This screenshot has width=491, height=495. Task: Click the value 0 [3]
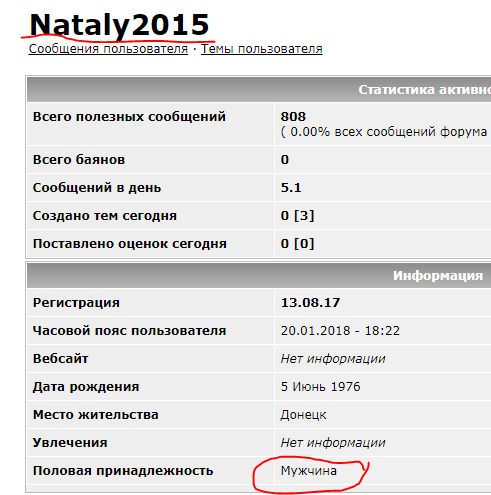pyautogui.click(x=297, y=216)
